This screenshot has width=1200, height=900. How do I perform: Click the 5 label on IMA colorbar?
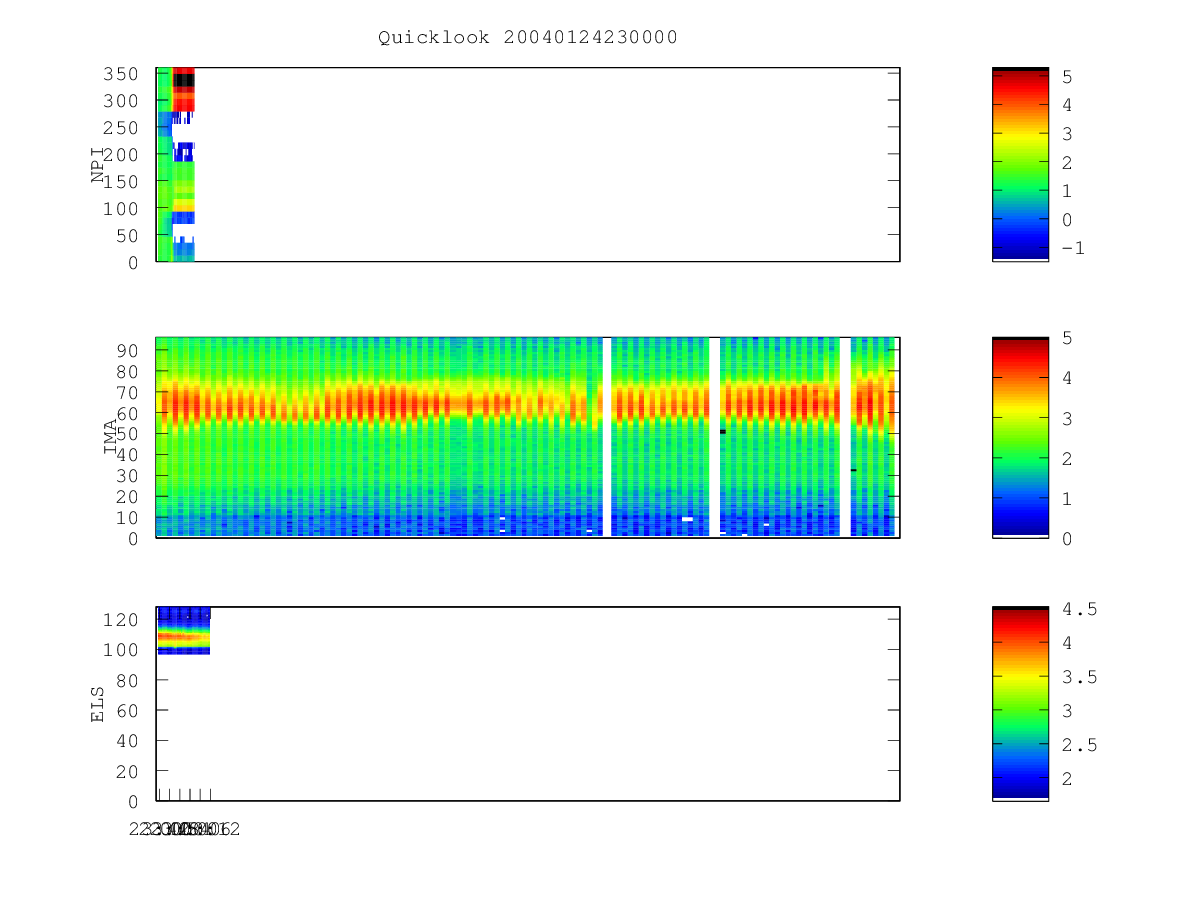(1066, 338)
